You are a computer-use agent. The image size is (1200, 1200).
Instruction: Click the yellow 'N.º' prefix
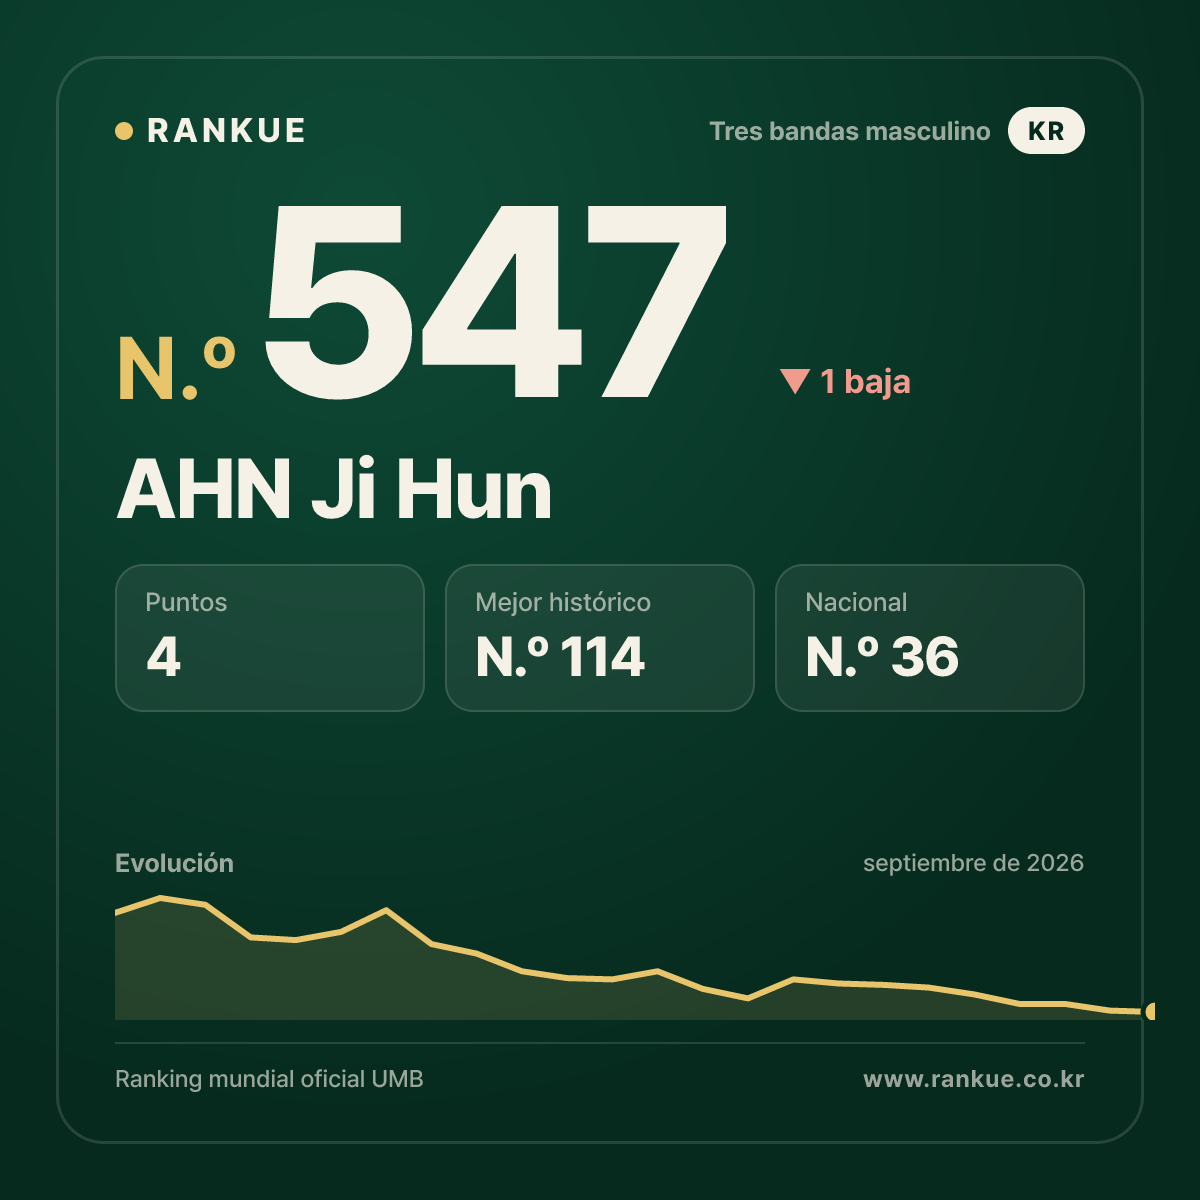[177, 368]
